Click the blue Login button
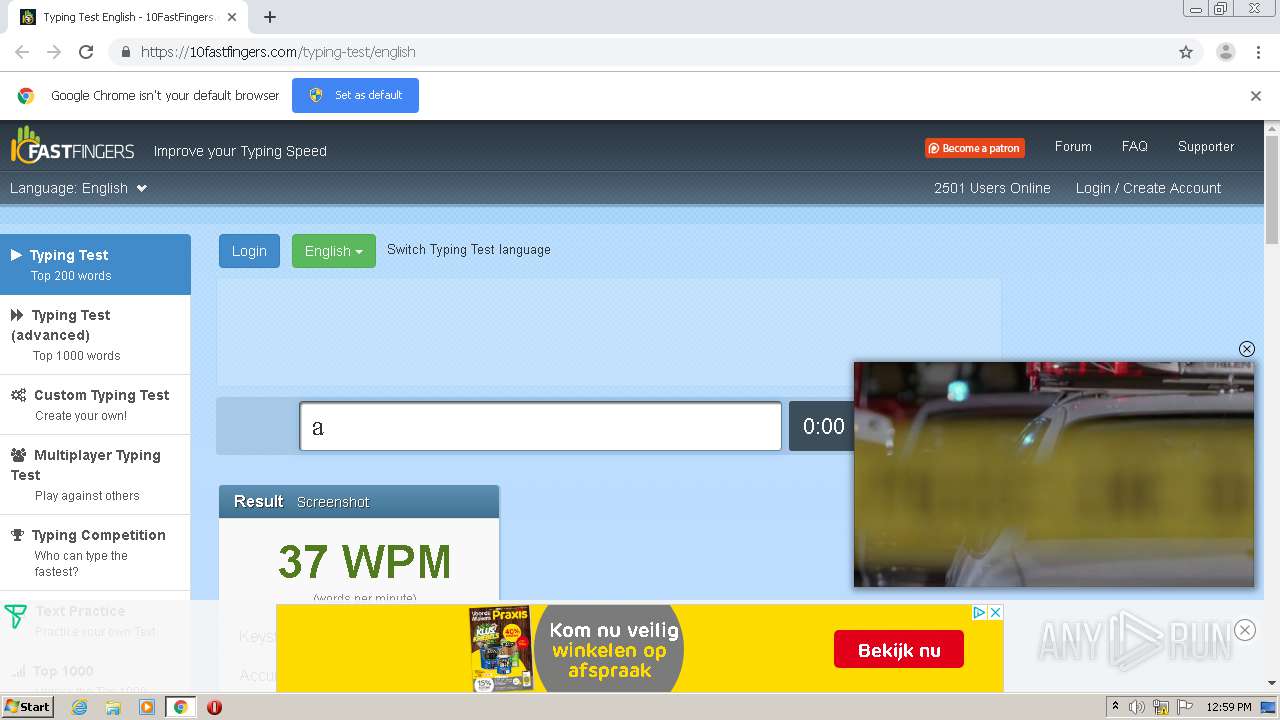The width and height of the screenshot is (1280, 720). [x=249, y=251]
